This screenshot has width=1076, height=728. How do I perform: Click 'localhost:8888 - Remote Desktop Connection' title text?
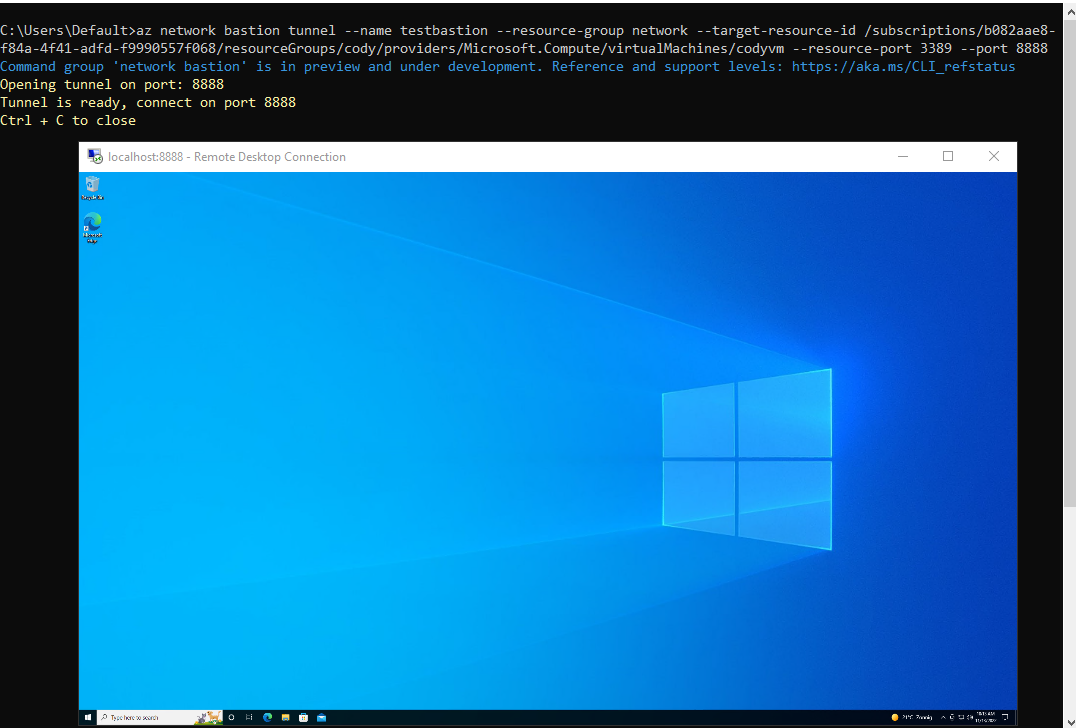(226, 156)
